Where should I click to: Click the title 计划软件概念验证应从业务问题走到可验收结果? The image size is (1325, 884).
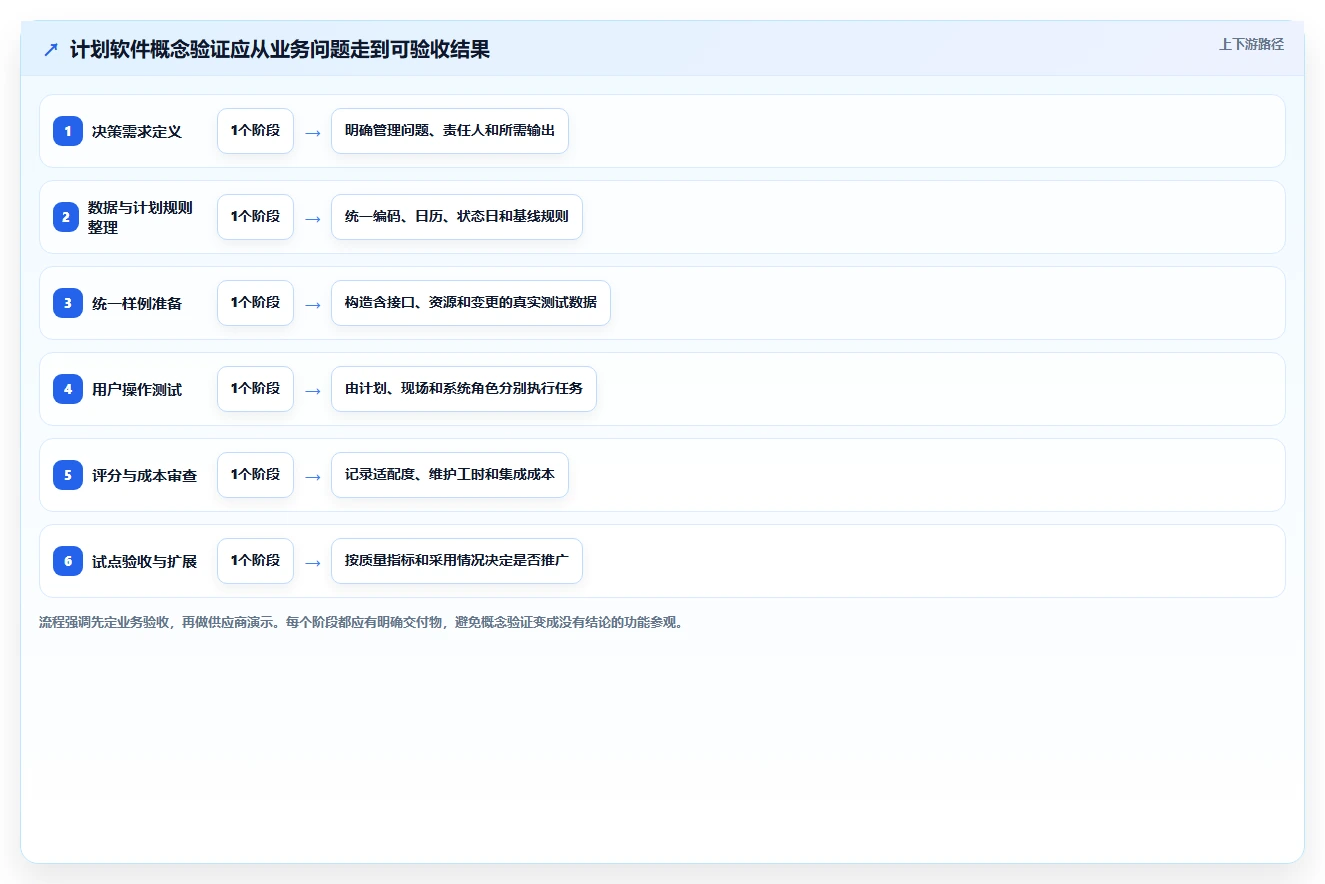point(280,49)
